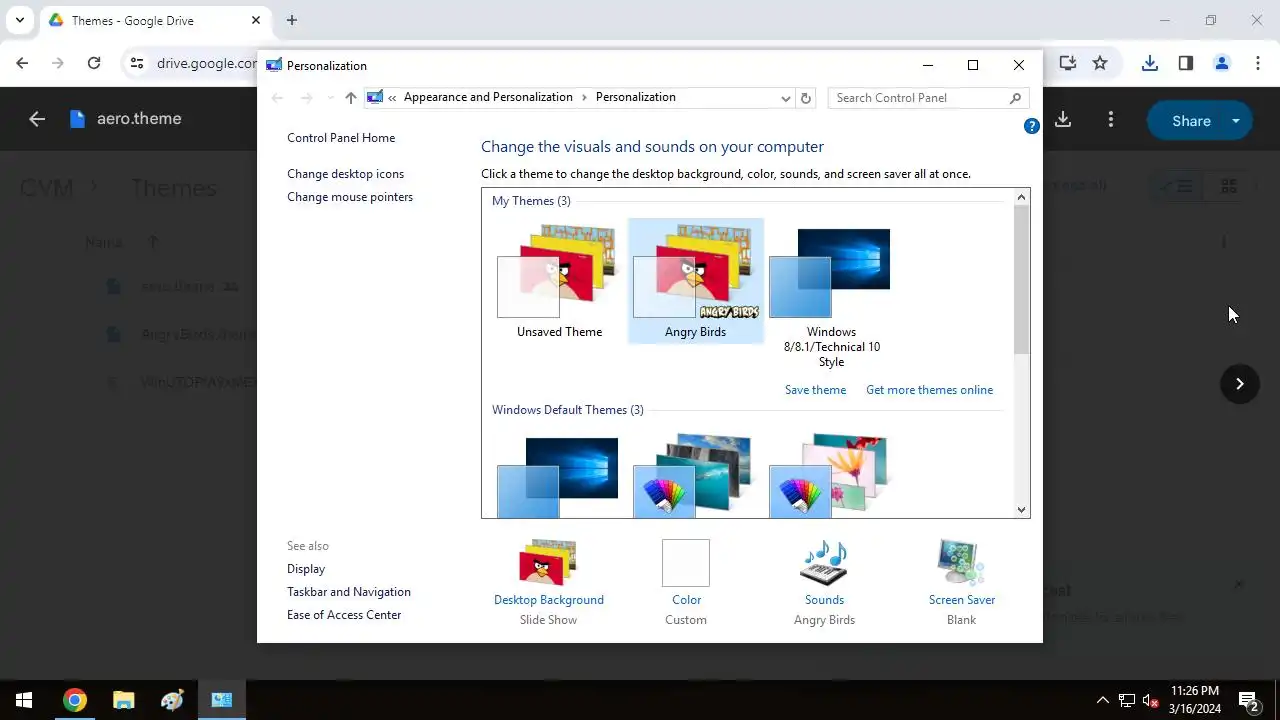
Task: Open Ease of Access Center link
Action: [x=344, y=615]
